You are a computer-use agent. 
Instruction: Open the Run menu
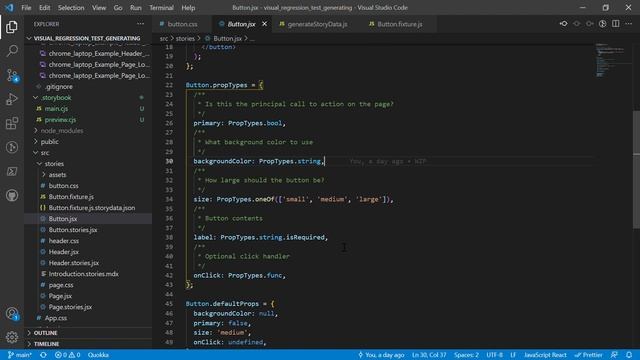click(136, 8)
